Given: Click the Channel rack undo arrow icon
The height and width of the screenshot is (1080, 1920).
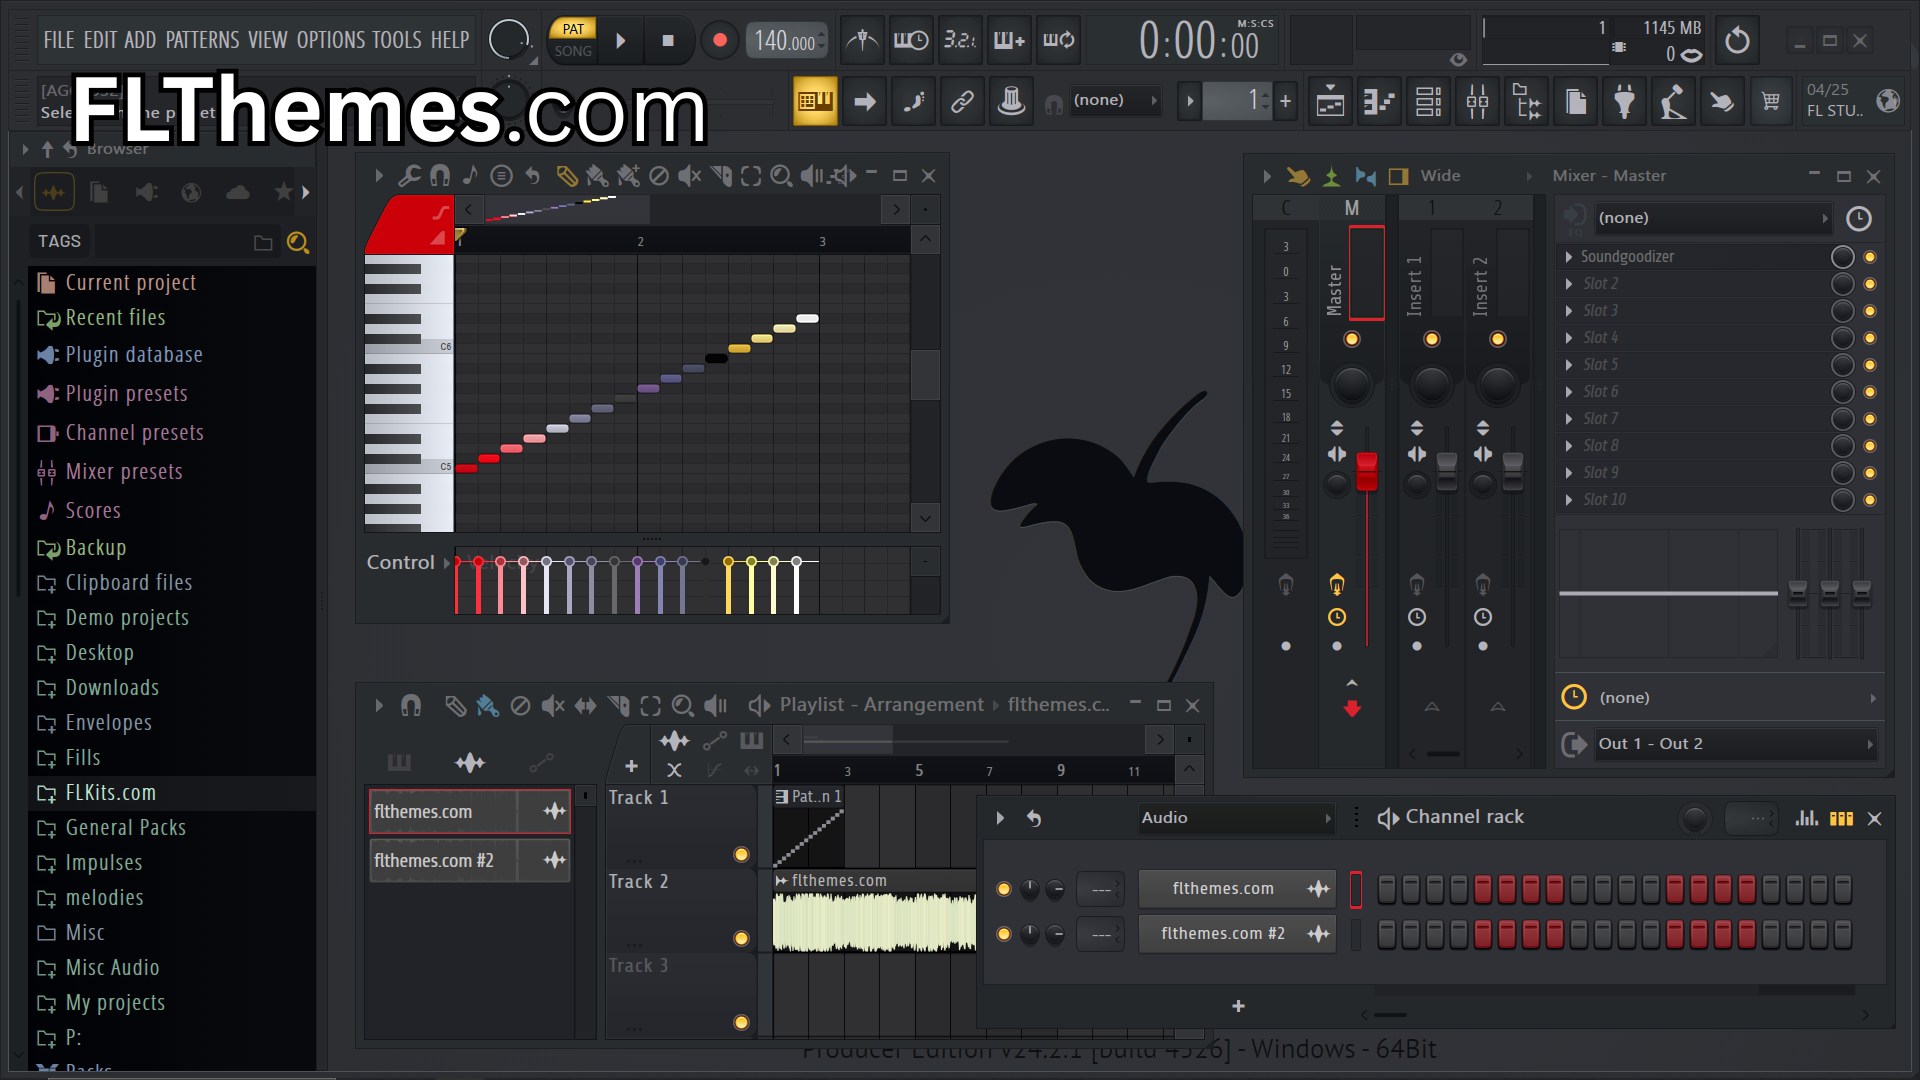Looking at the screenshot, I should point(1034,818).
